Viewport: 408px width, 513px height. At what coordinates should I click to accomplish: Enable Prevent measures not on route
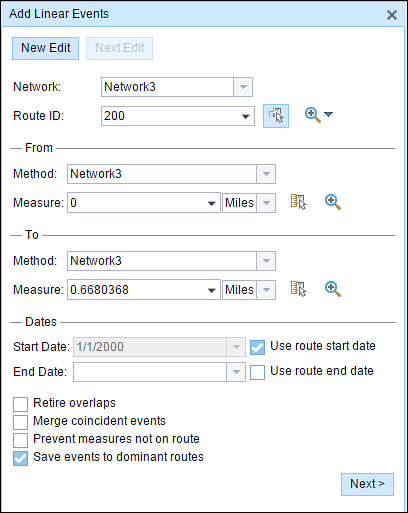click(x=20, y=440)
